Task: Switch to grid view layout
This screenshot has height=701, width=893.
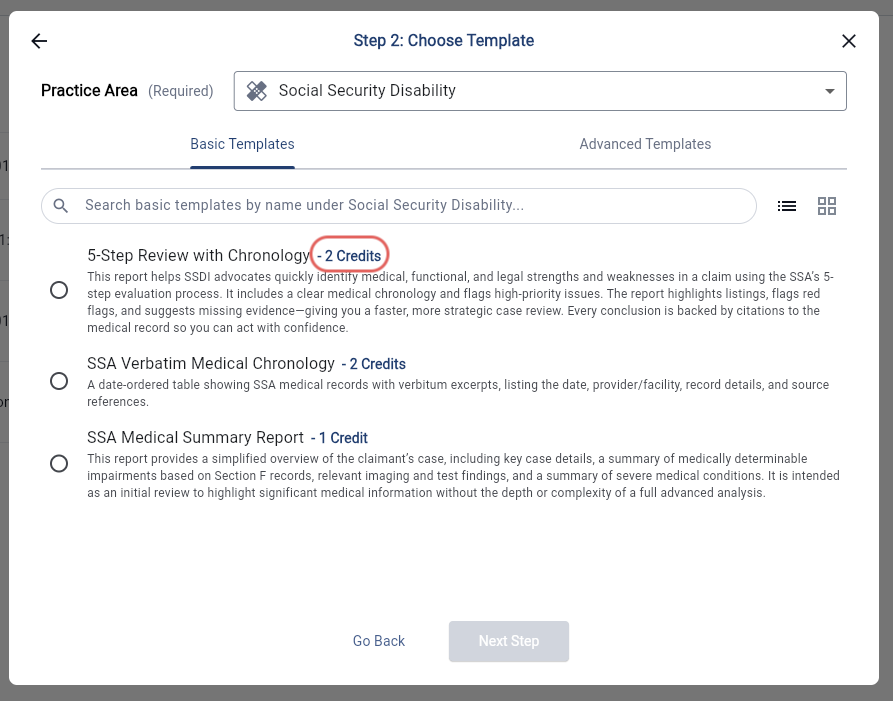Action: [827, 206]
